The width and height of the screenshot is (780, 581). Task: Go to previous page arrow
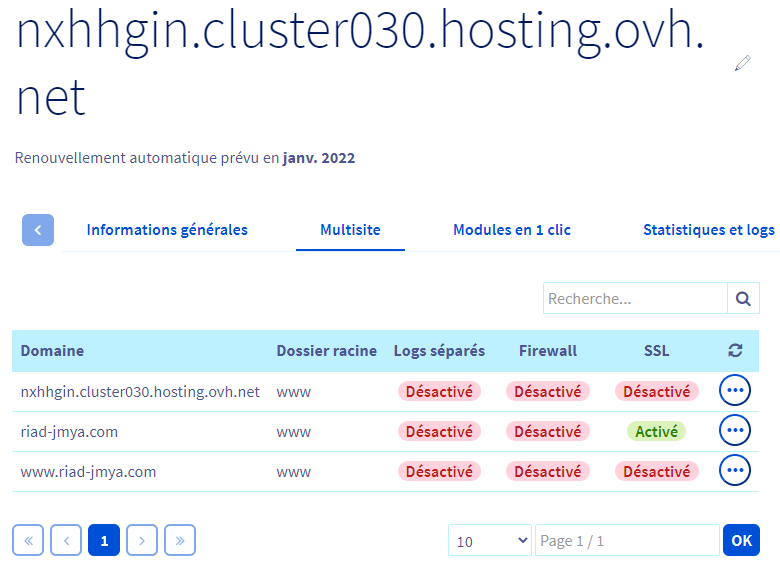point(66,540)
